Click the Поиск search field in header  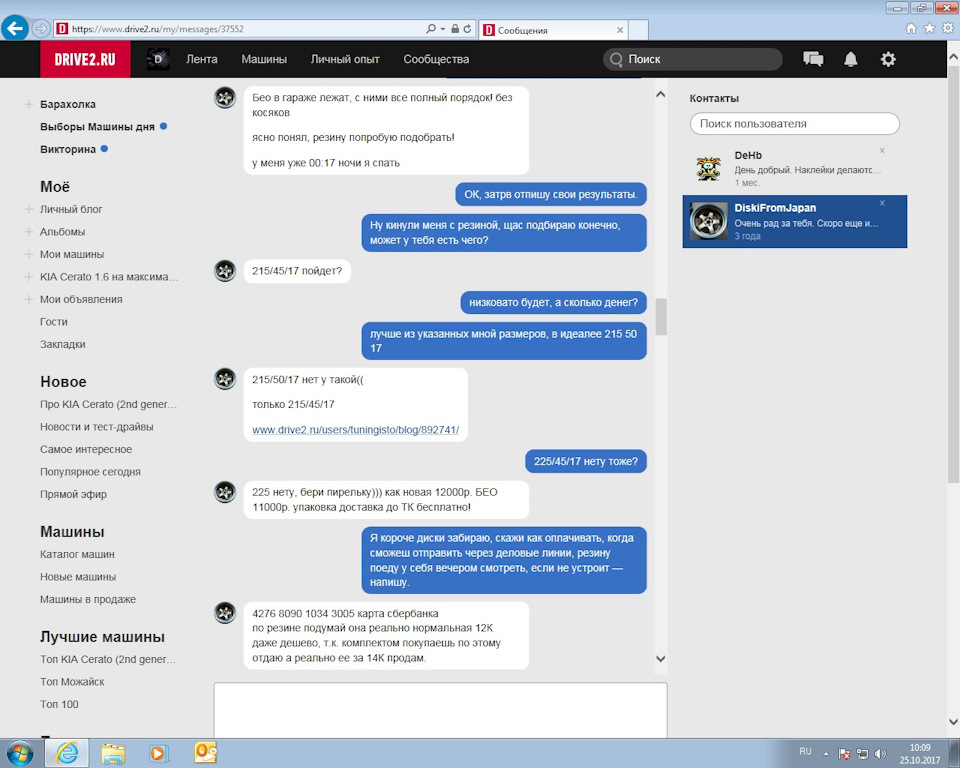click(x=692, y=59)
